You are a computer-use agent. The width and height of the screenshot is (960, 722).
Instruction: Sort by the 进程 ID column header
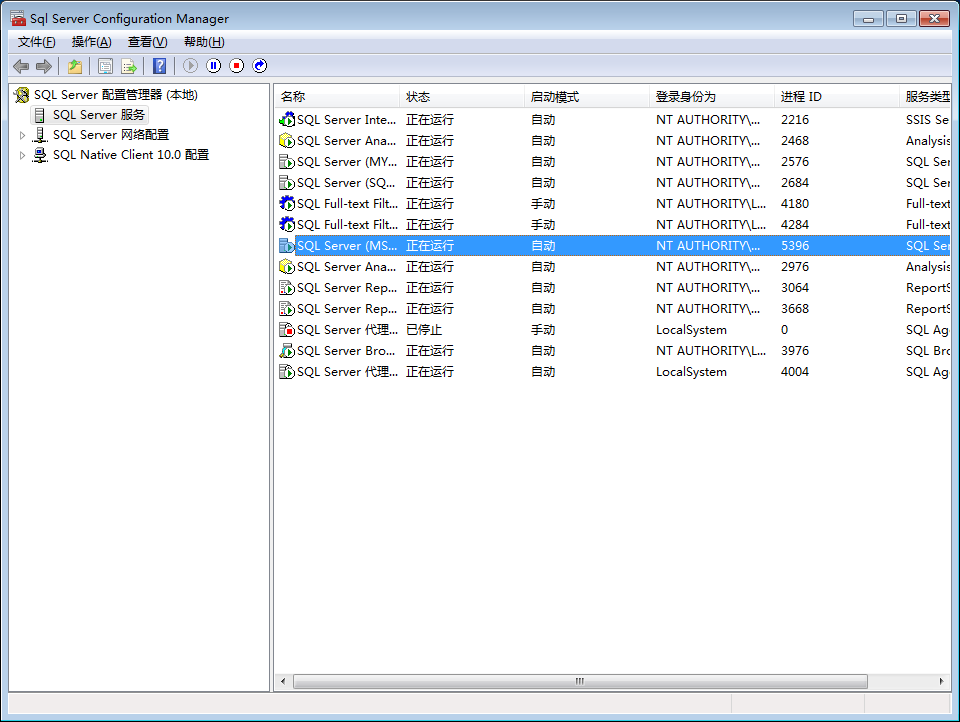pyautogui.click(x=836, y=97)
